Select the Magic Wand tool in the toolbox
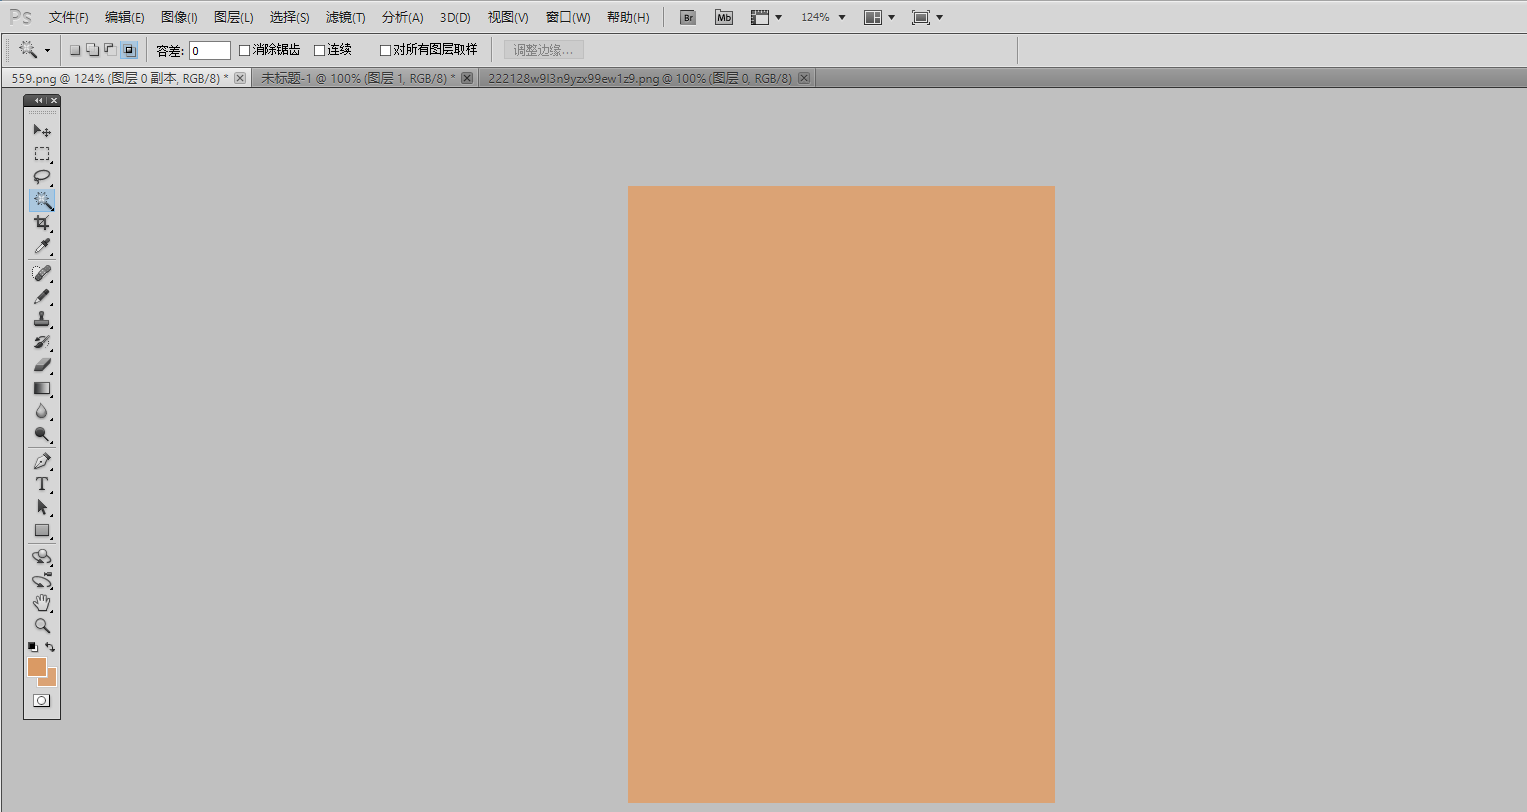The width and height of the screenshot is (1527, 812). 42,200
